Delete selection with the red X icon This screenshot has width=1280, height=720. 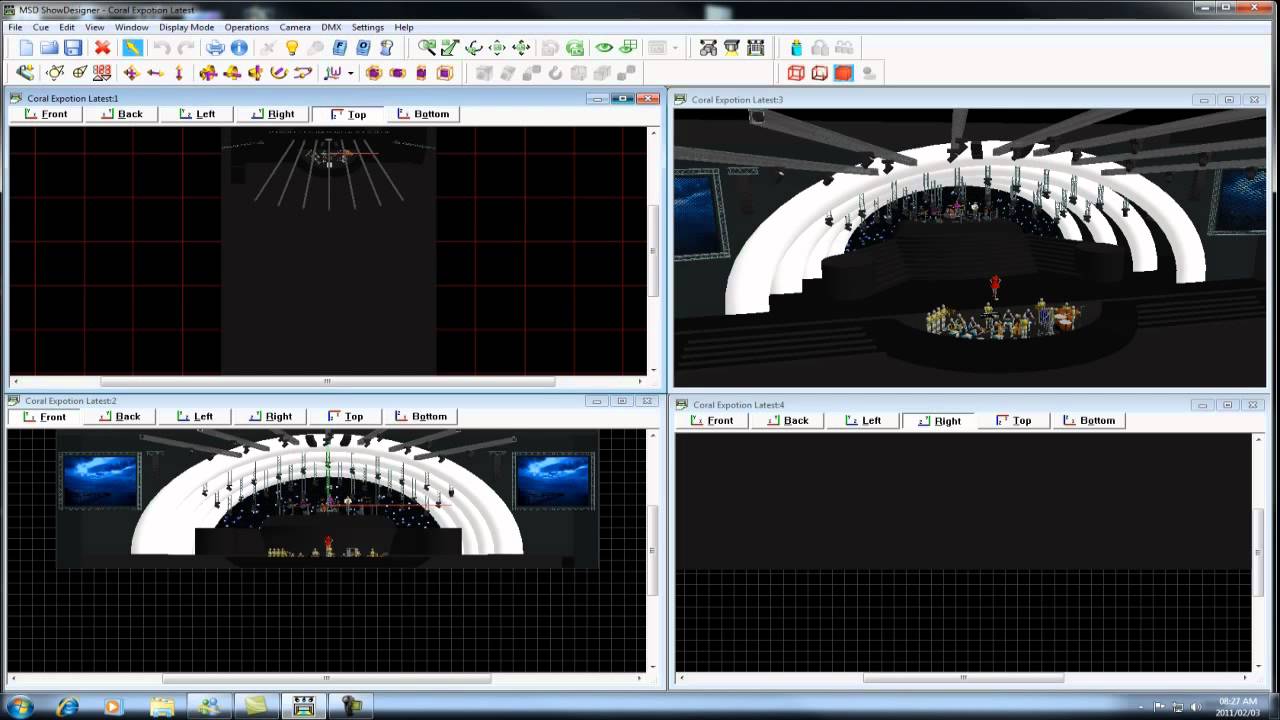pyautogui.click(x=102, y=48)
